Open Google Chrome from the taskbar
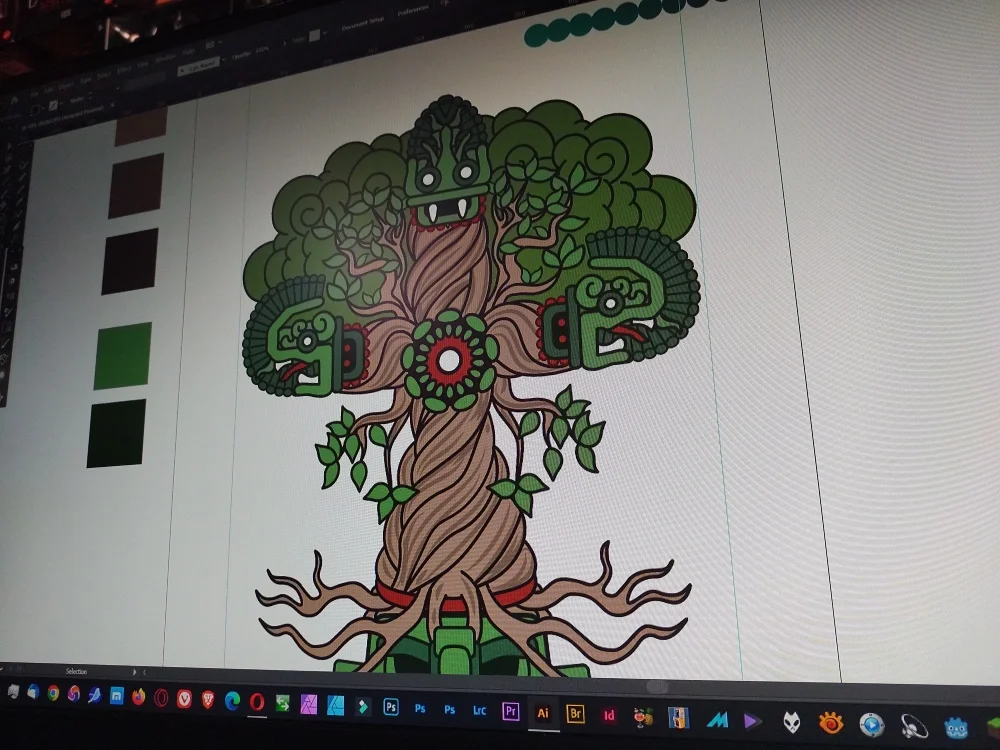Image resolution: width=1000 pixels, height=750 pixels. coord(54,693)
